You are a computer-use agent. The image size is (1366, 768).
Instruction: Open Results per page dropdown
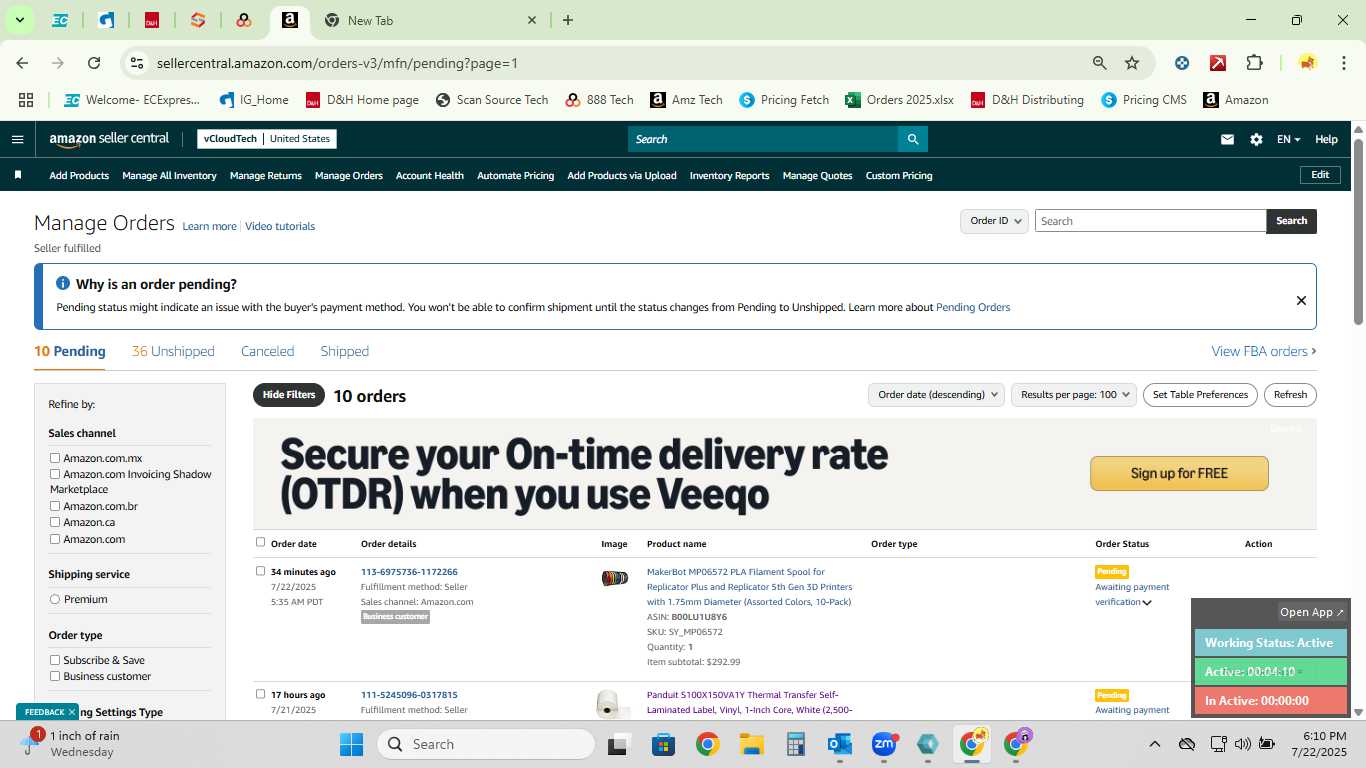point(1074,395)
